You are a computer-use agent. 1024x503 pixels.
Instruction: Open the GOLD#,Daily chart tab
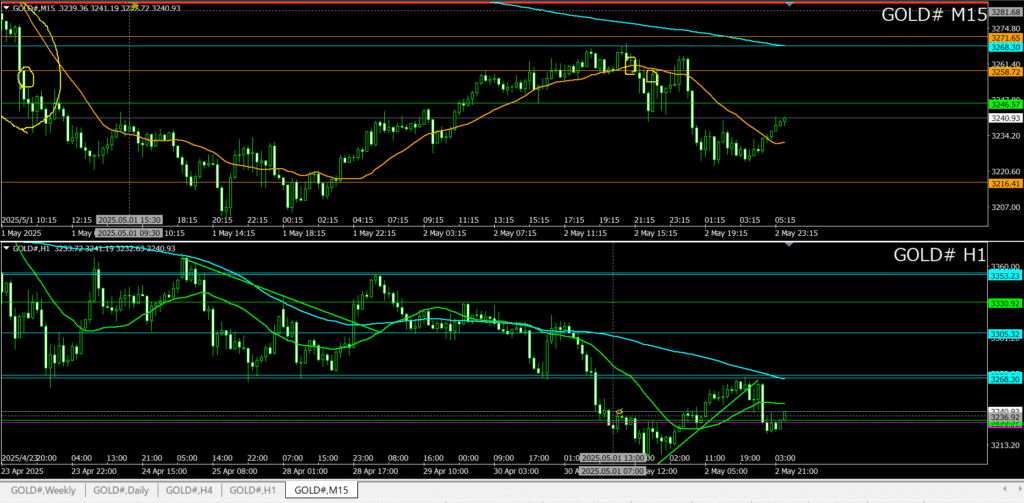pos(121,490)
